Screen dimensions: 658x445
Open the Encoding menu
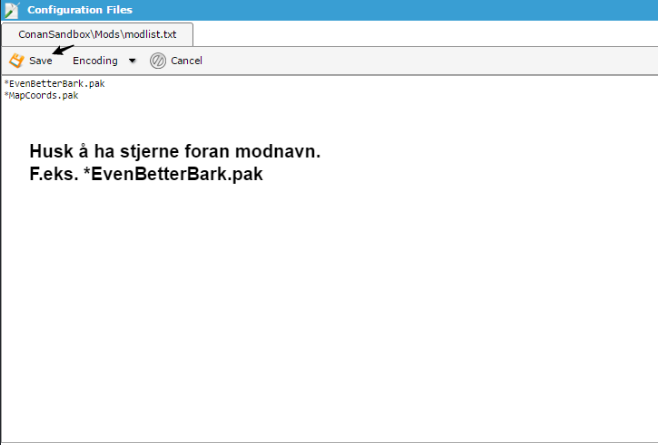coord(95,60)
